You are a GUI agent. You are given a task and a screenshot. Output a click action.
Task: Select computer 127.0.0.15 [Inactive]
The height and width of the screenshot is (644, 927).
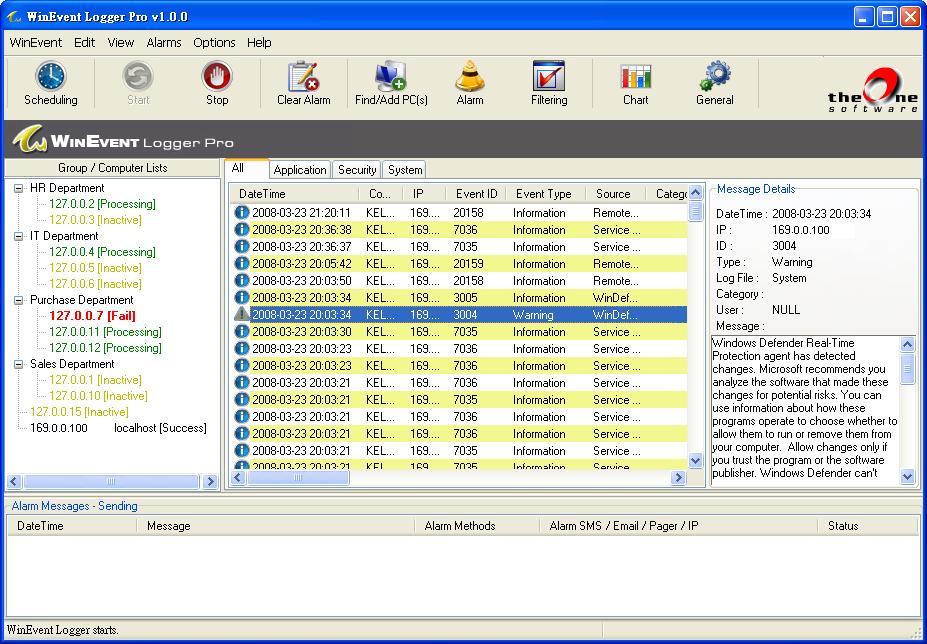pyautogui.click(x=79, y=412)
